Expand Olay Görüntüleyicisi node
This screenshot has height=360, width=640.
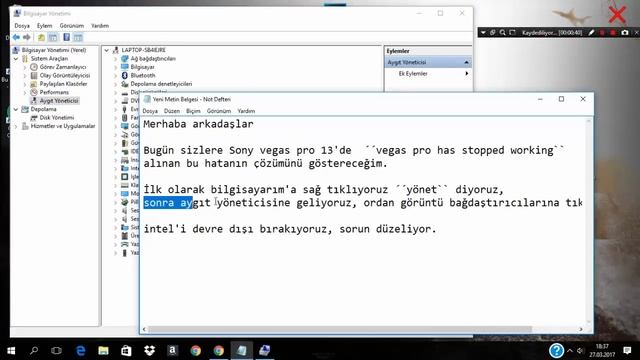click(x=25, y=76)
